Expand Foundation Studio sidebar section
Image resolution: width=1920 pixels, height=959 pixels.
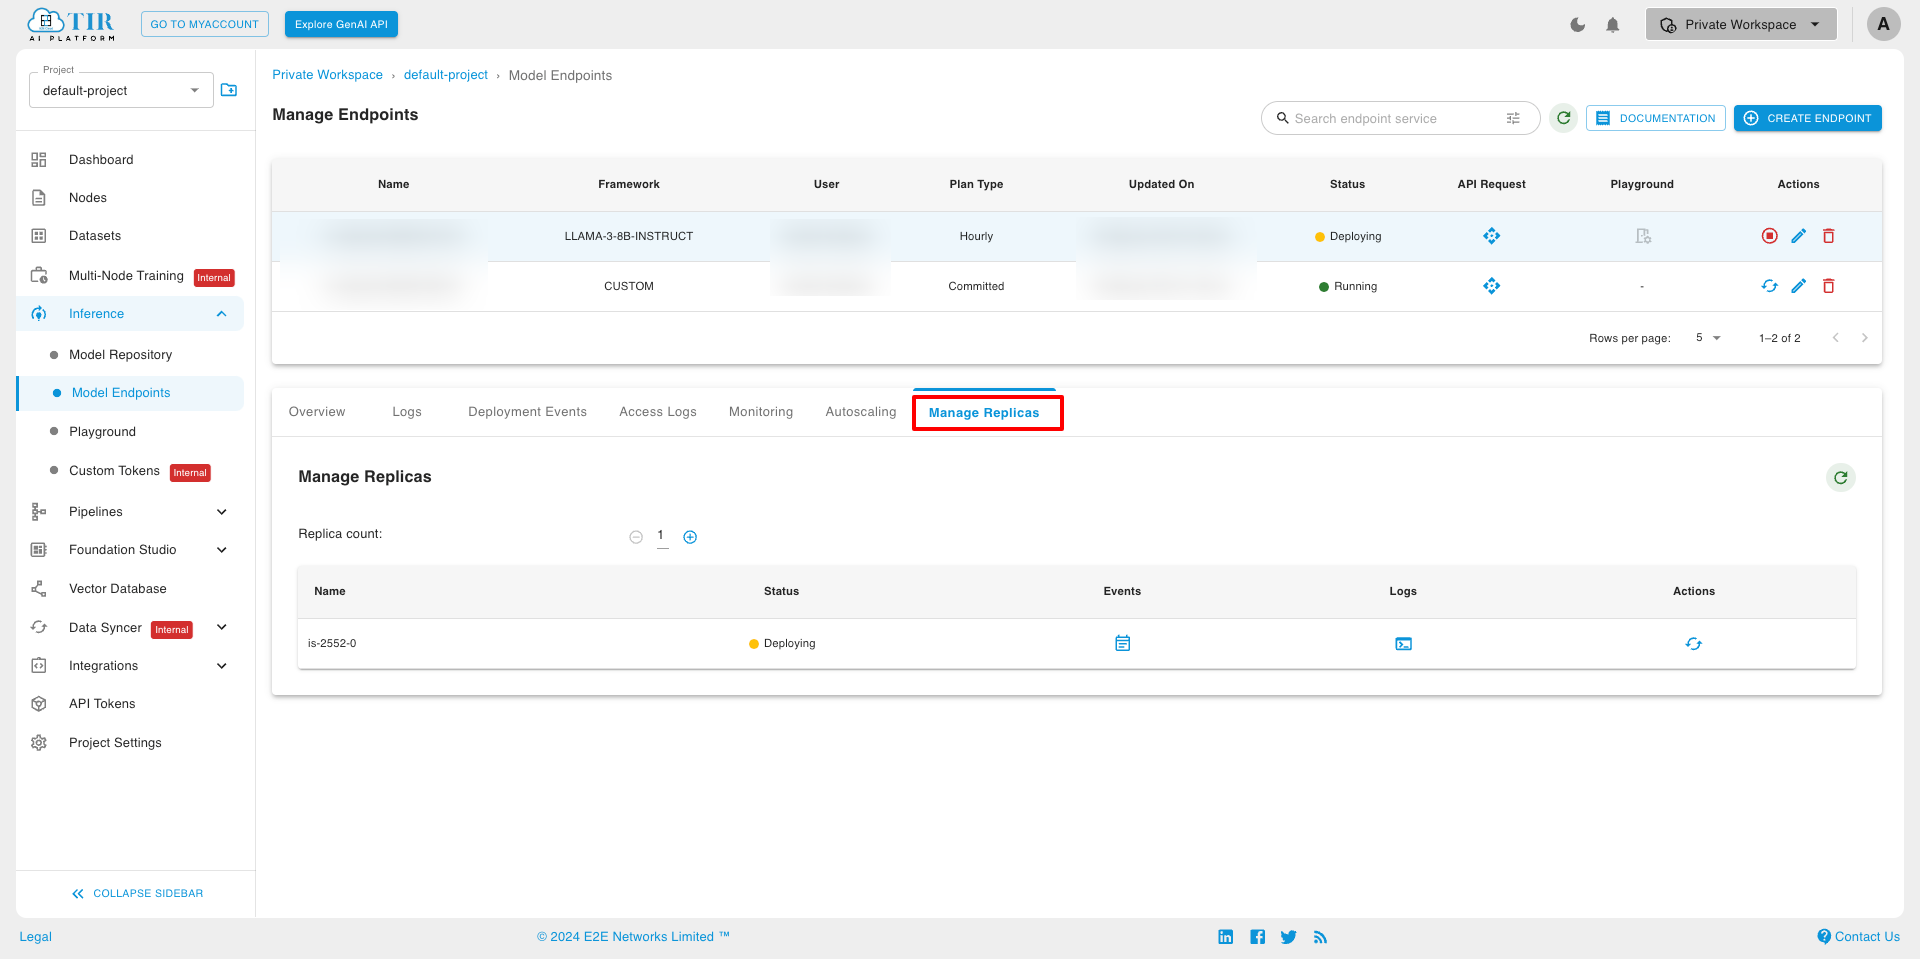[x=221, y=550]
